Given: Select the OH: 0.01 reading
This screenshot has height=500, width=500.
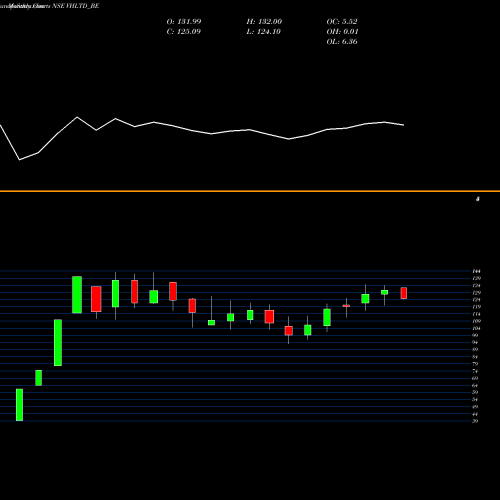Looking at the screenshot, I should click(342, 32).
